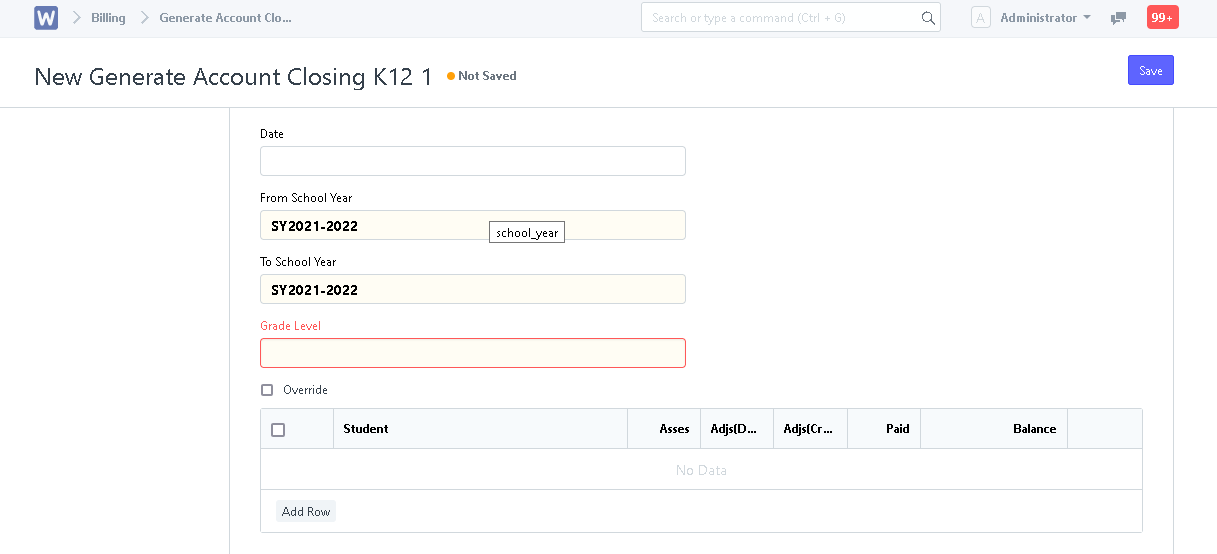The width and height of the screenshot is (1217, 554).
Task: Open the To School Year link field
Action: click(473, 289)
